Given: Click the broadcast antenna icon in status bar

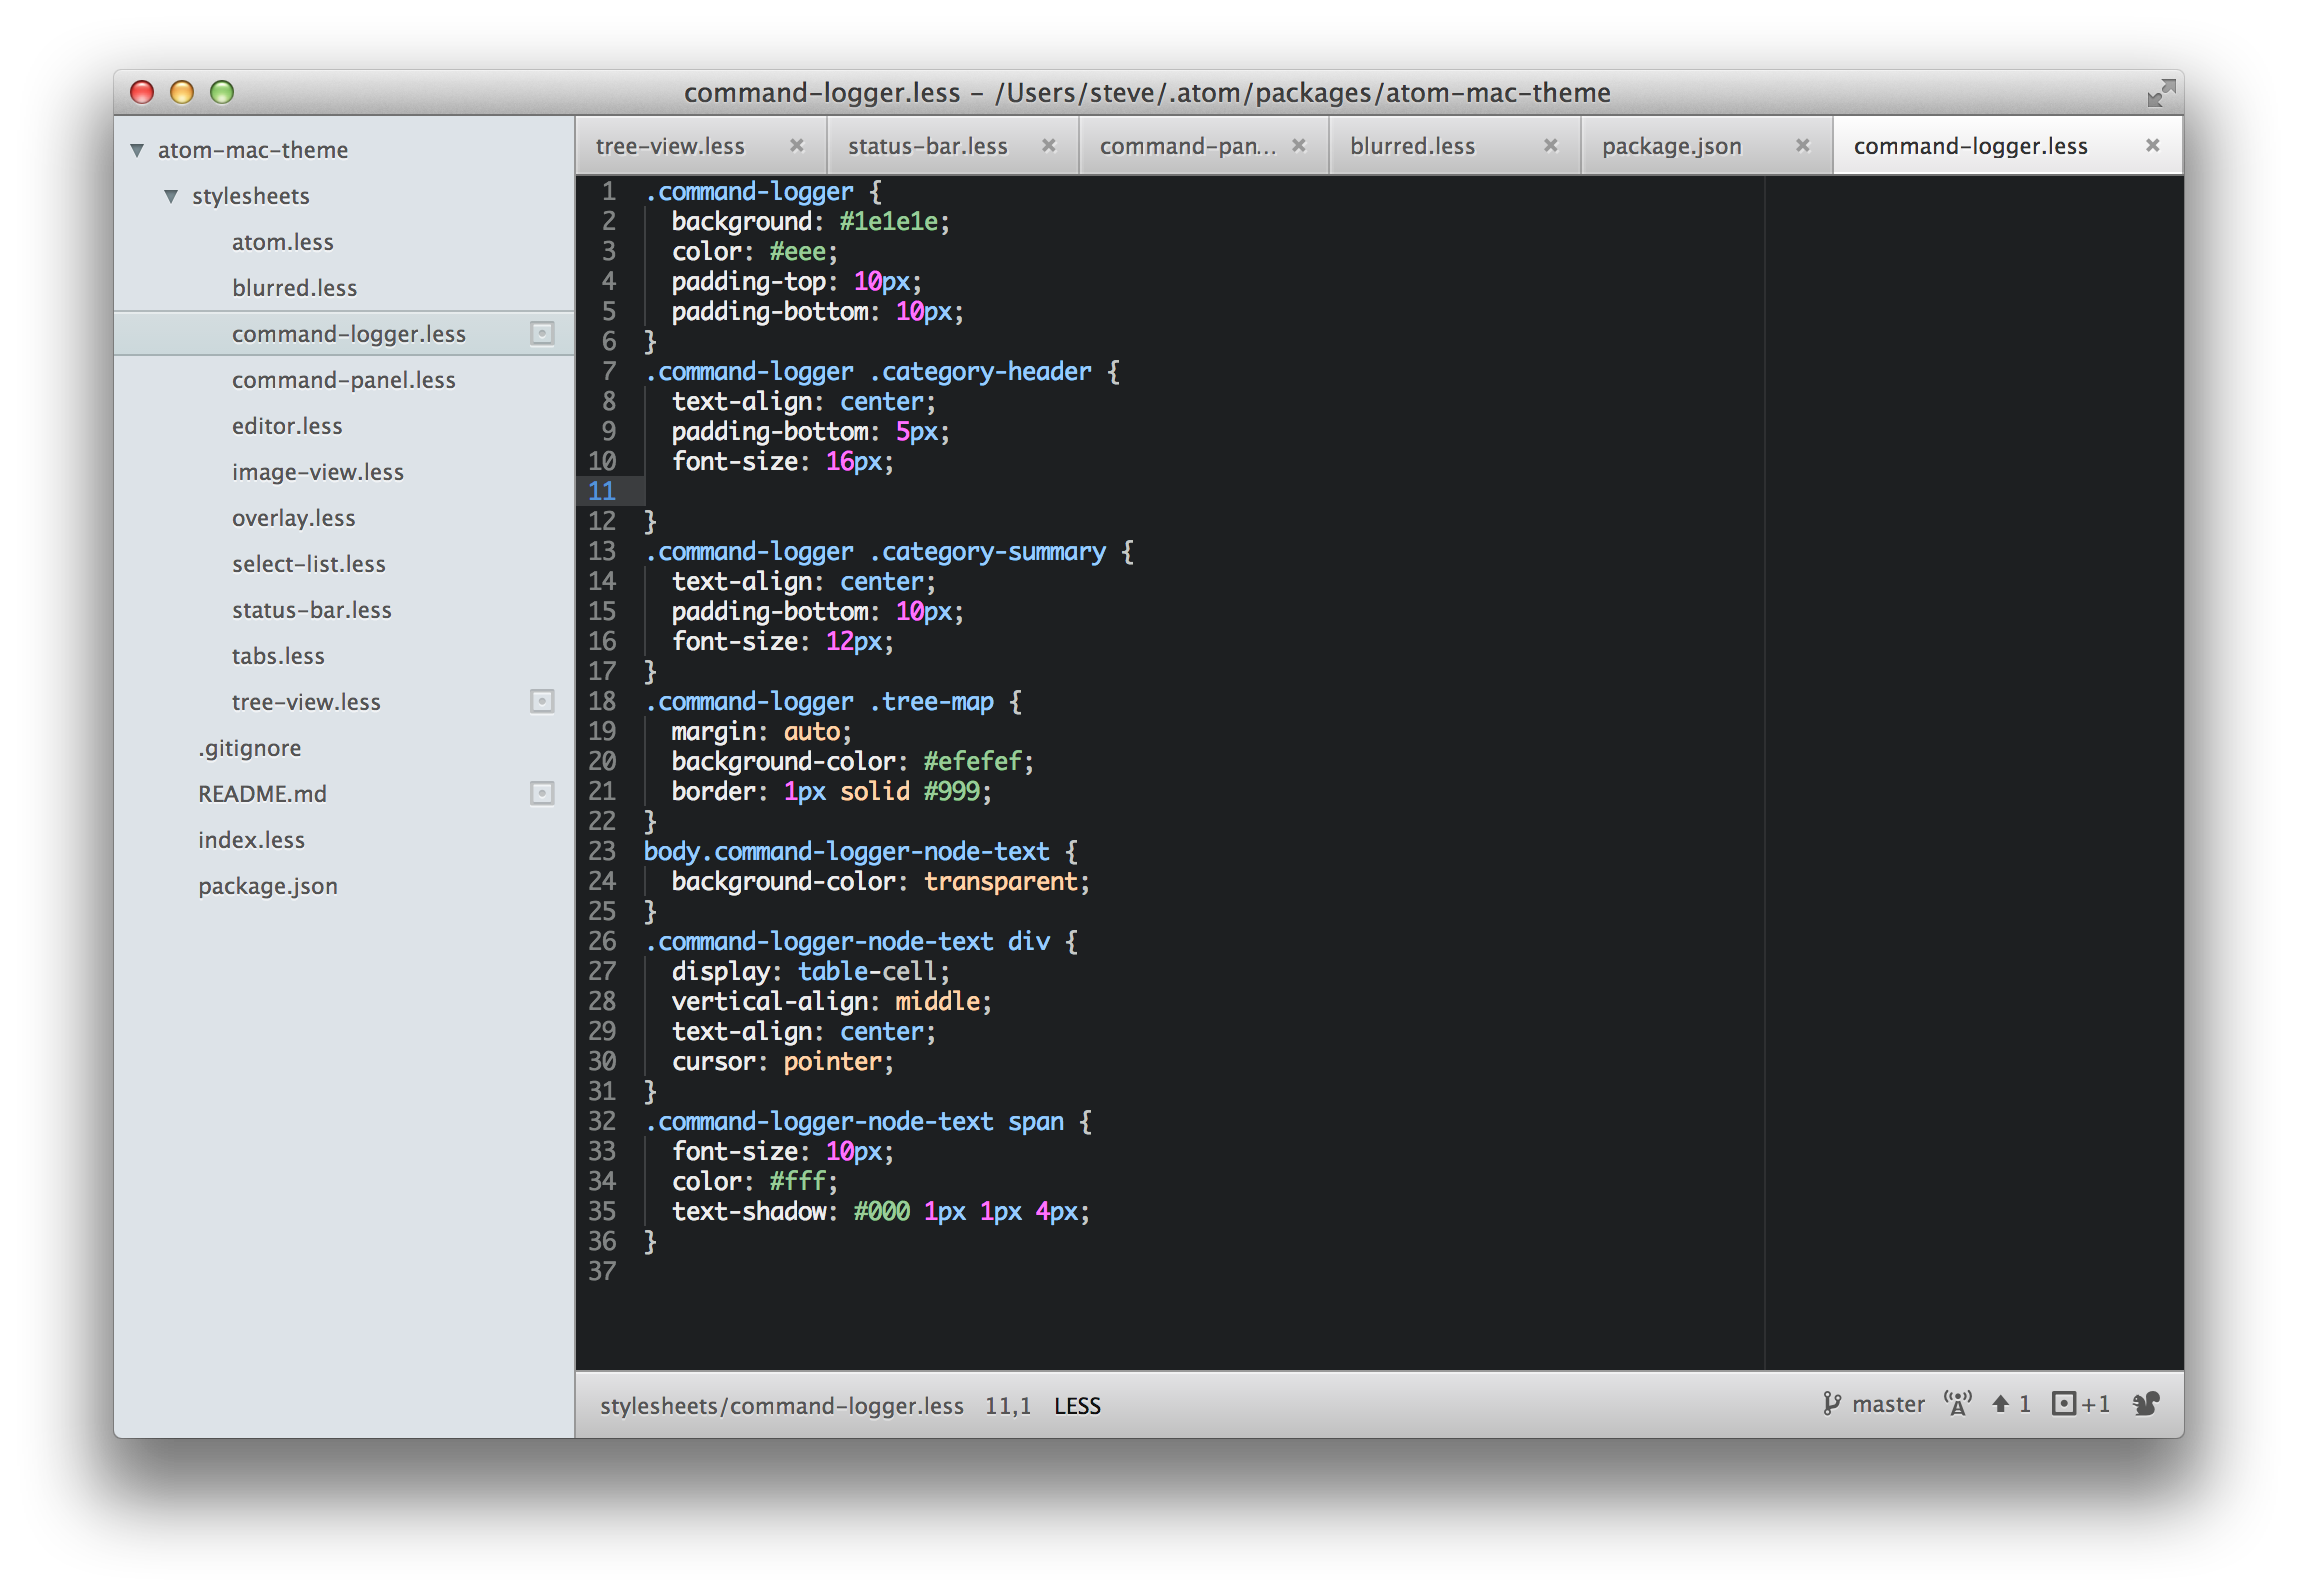Looking at the screenshot, I should click(1958, 1404).
